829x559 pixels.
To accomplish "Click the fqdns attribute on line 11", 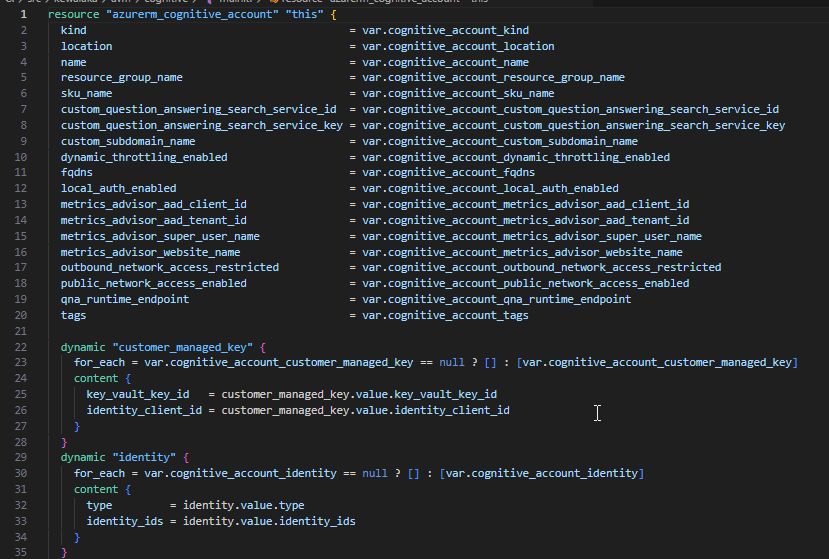I will pyautogui.click(x=77, y=172).
